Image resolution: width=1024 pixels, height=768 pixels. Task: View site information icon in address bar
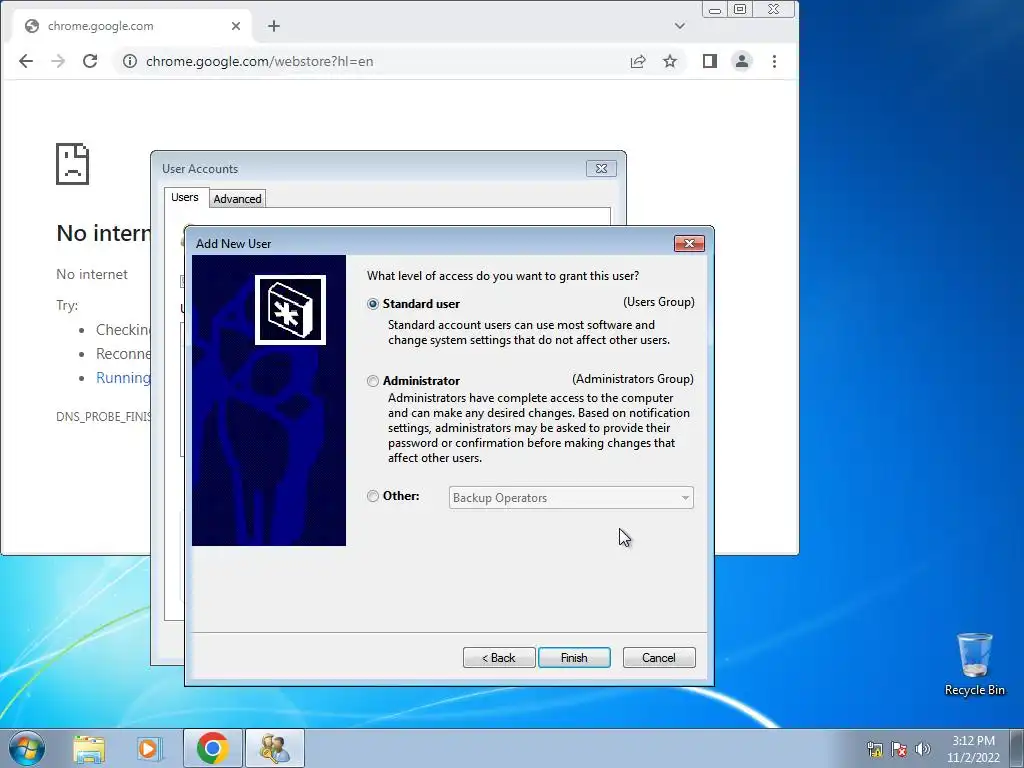click(x=130, y=61)
